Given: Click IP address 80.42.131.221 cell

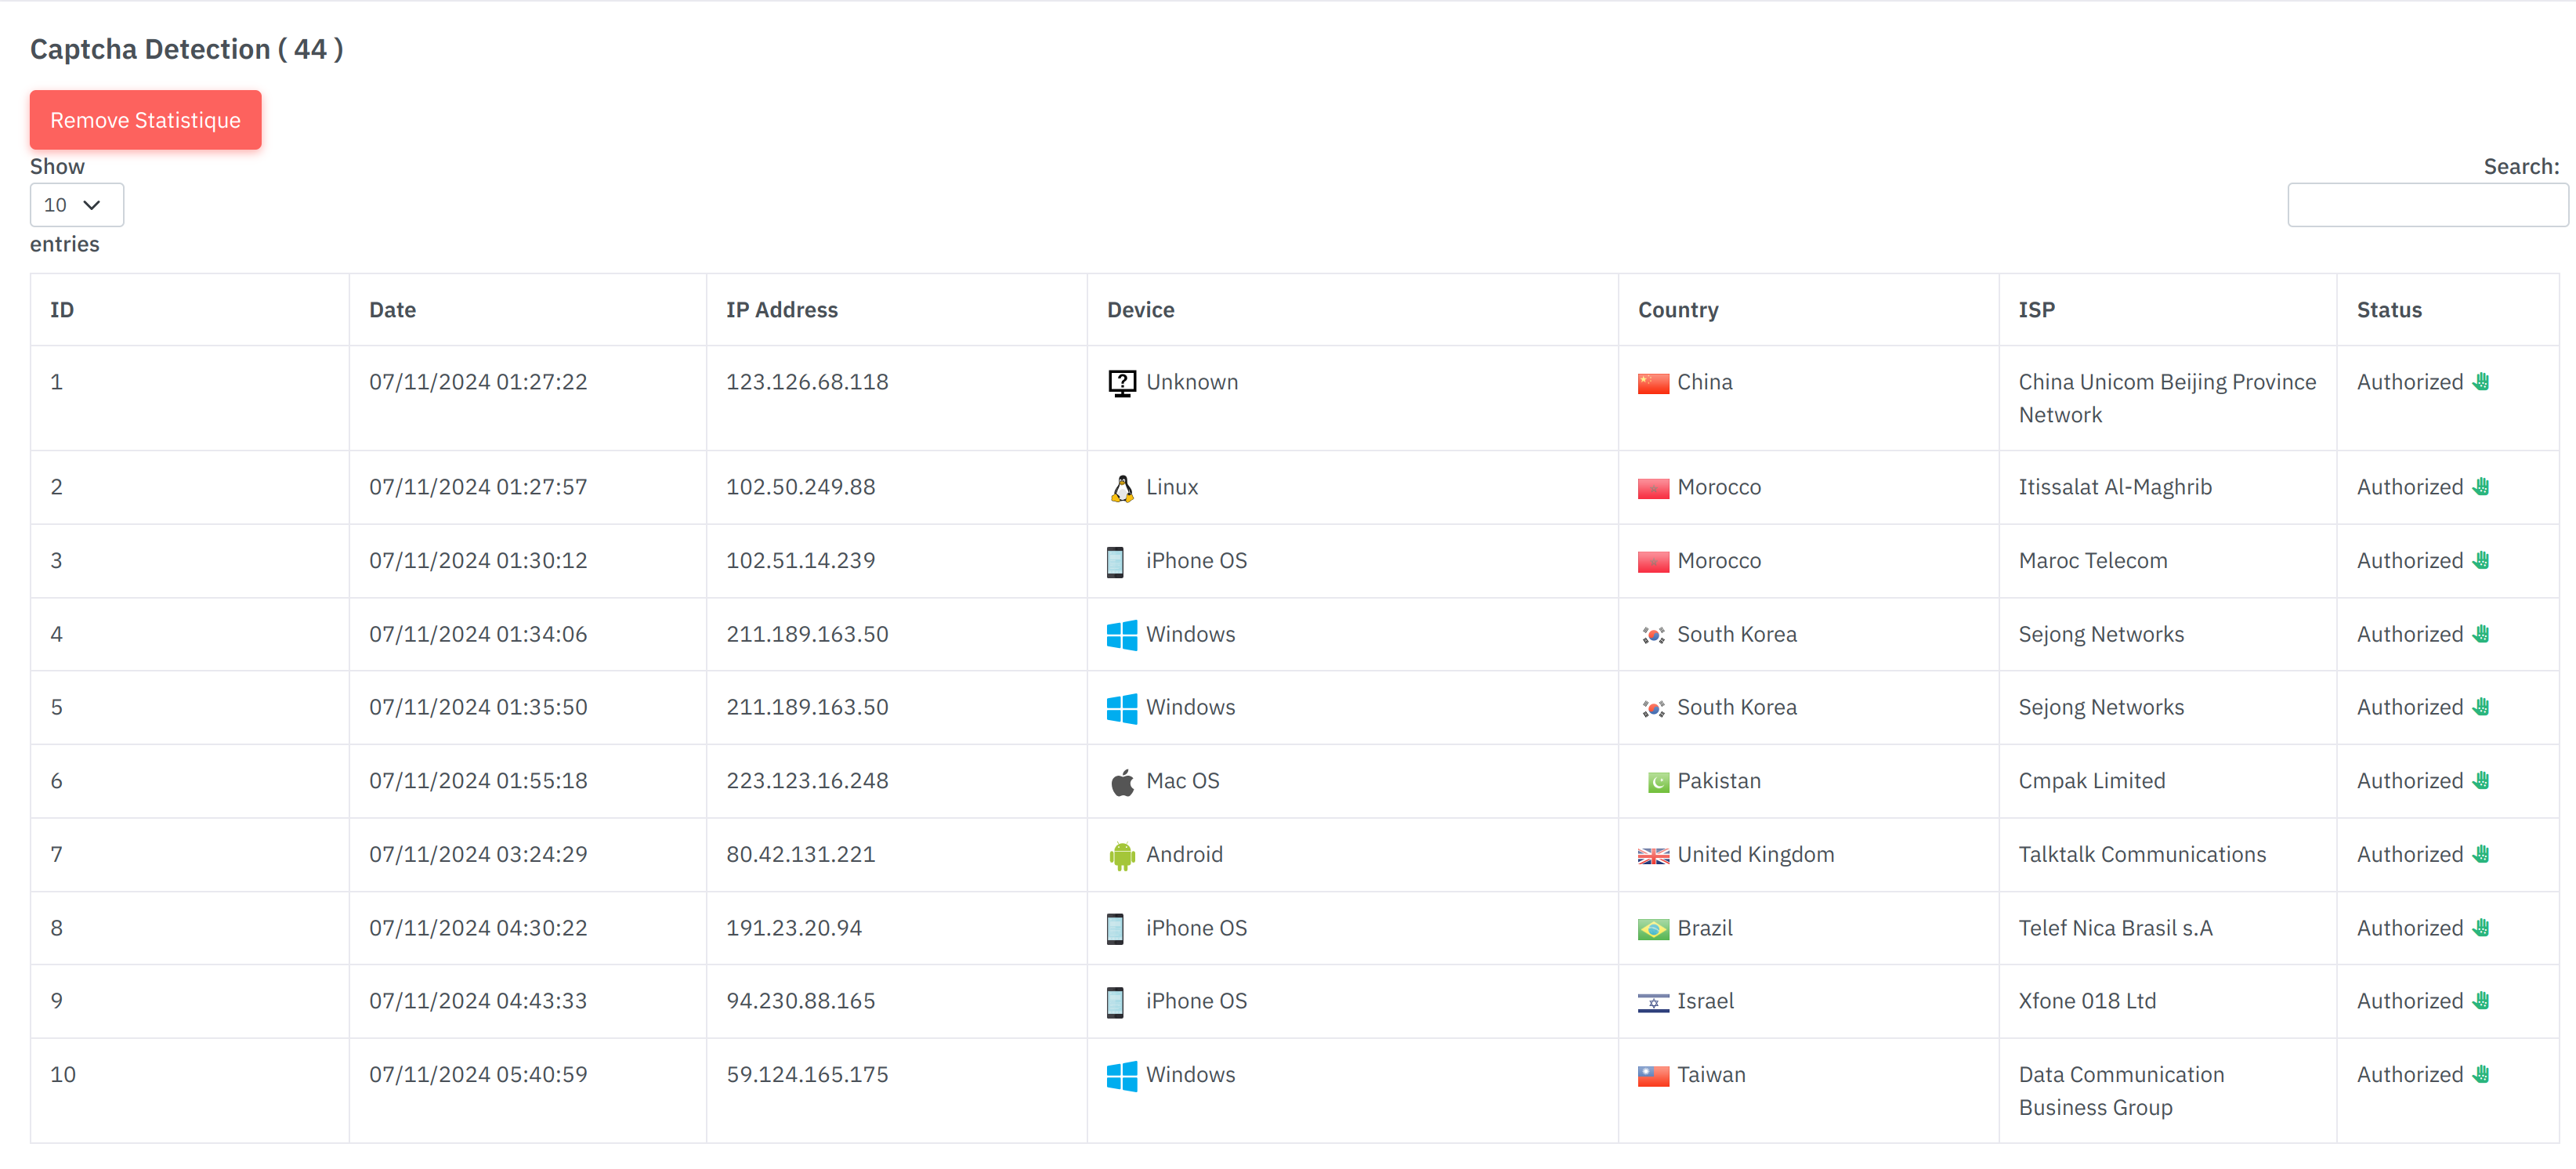Looking at the screenshot, I should (800, 855).
